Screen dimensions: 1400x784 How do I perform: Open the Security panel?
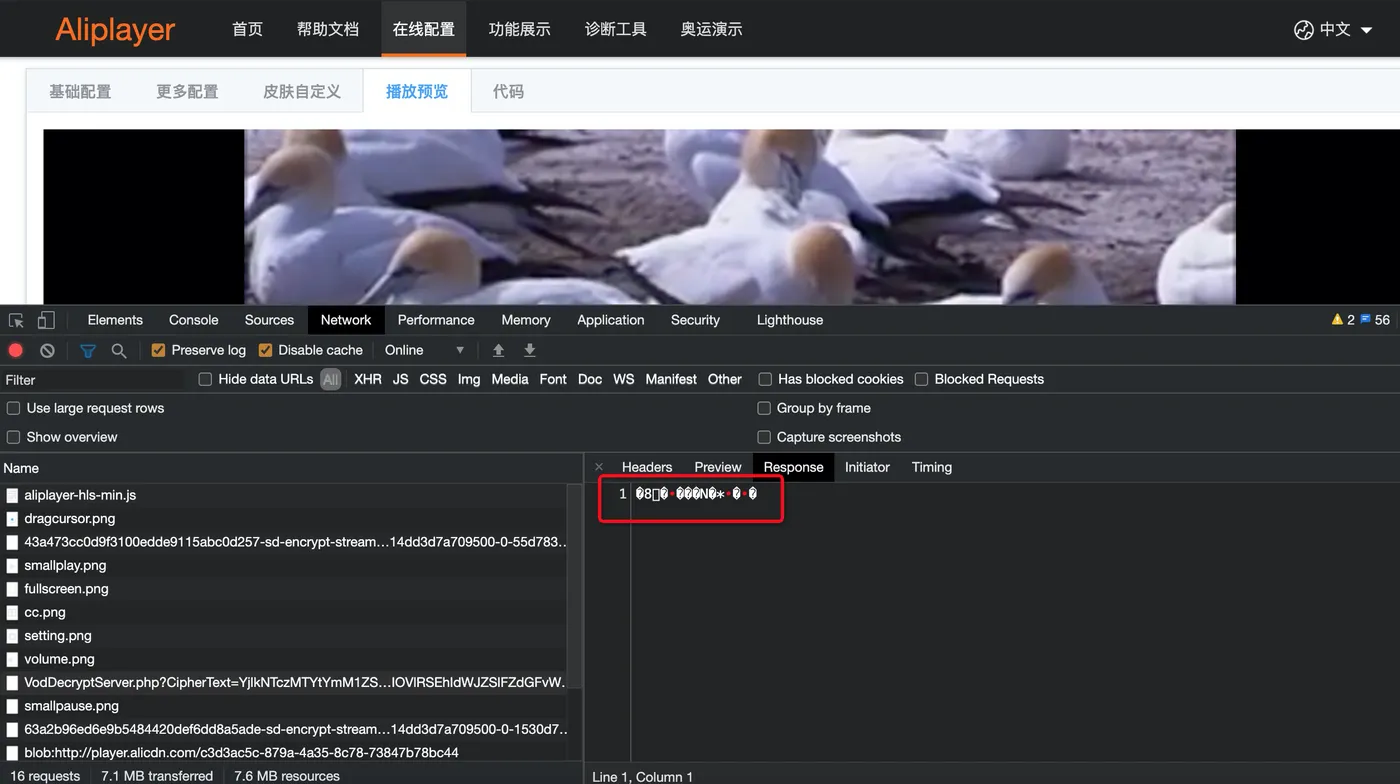coord(695,320)
